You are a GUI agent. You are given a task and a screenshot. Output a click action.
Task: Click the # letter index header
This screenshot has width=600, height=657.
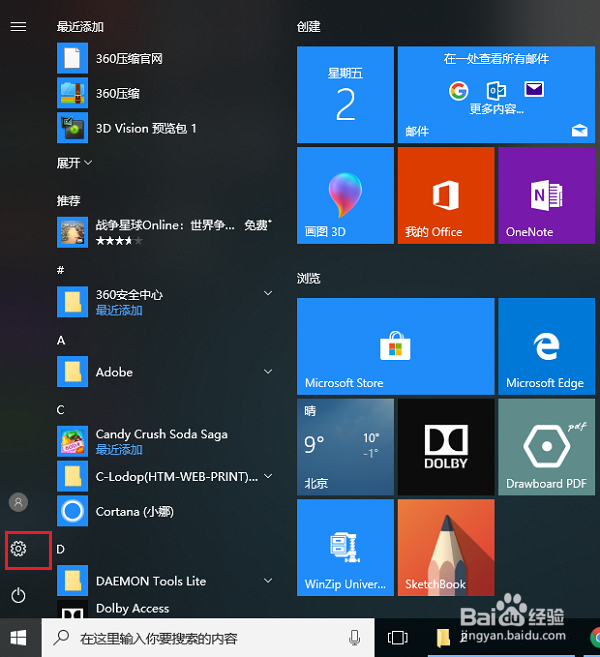(60, 270)
